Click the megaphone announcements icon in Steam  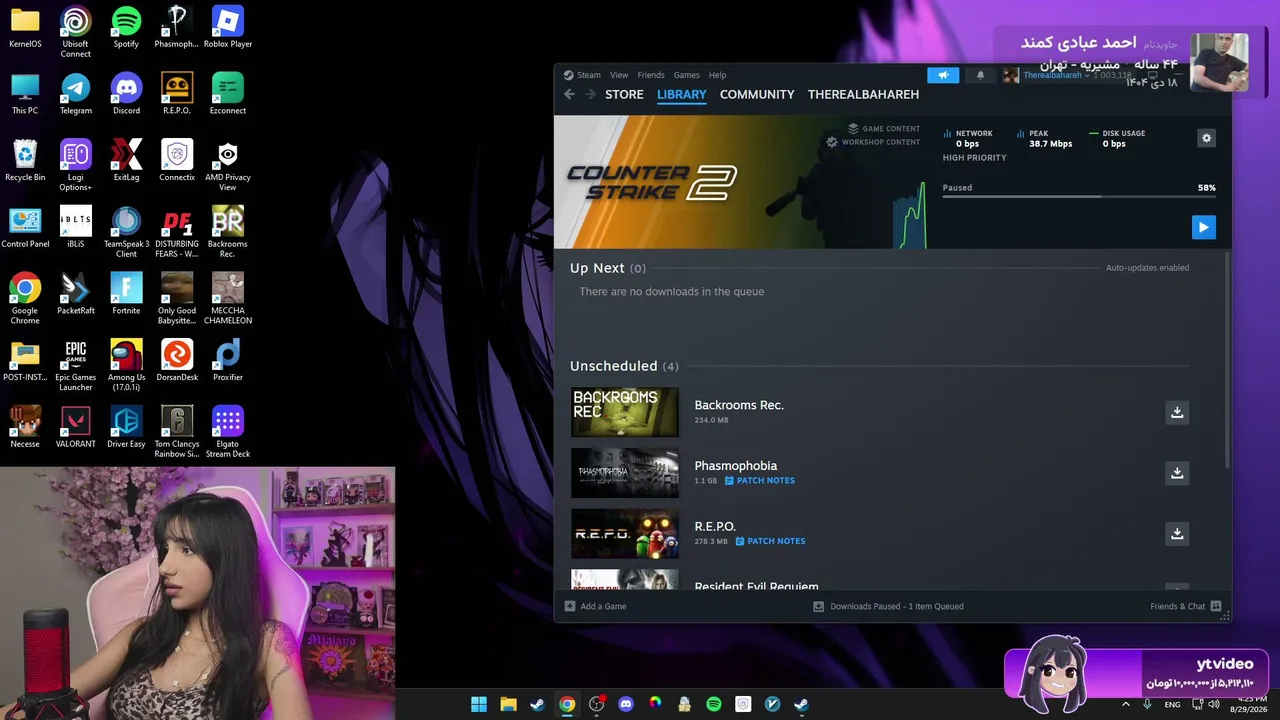[943, 75]
